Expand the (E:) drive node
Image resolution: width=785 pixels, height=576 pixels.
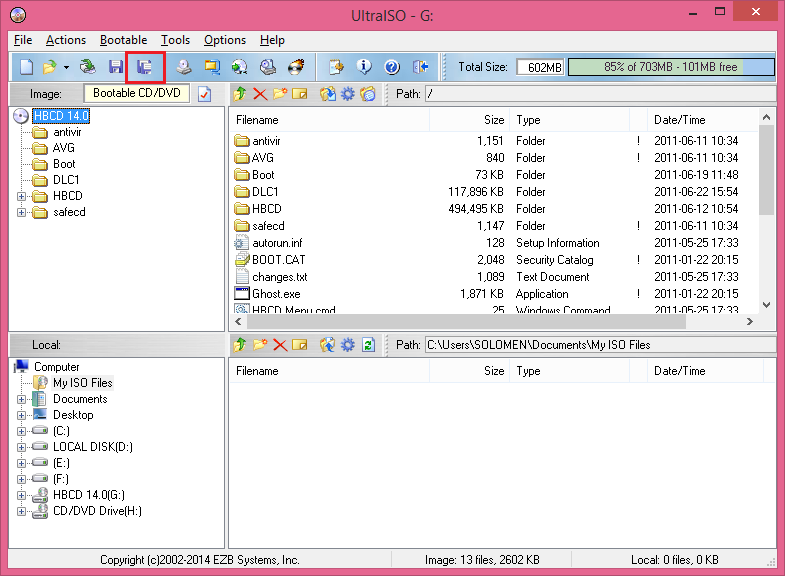pos(21,463)
